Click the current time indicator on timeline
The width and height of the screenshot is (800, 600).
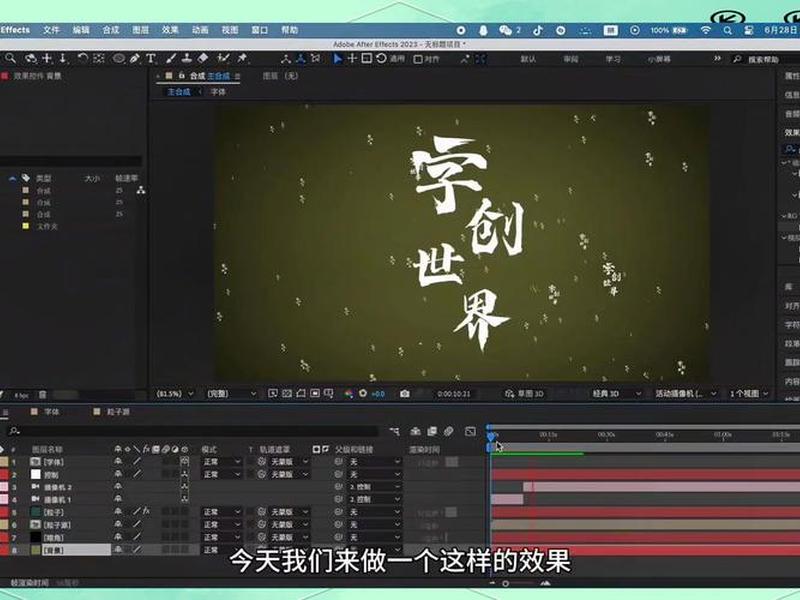(491, 437)
